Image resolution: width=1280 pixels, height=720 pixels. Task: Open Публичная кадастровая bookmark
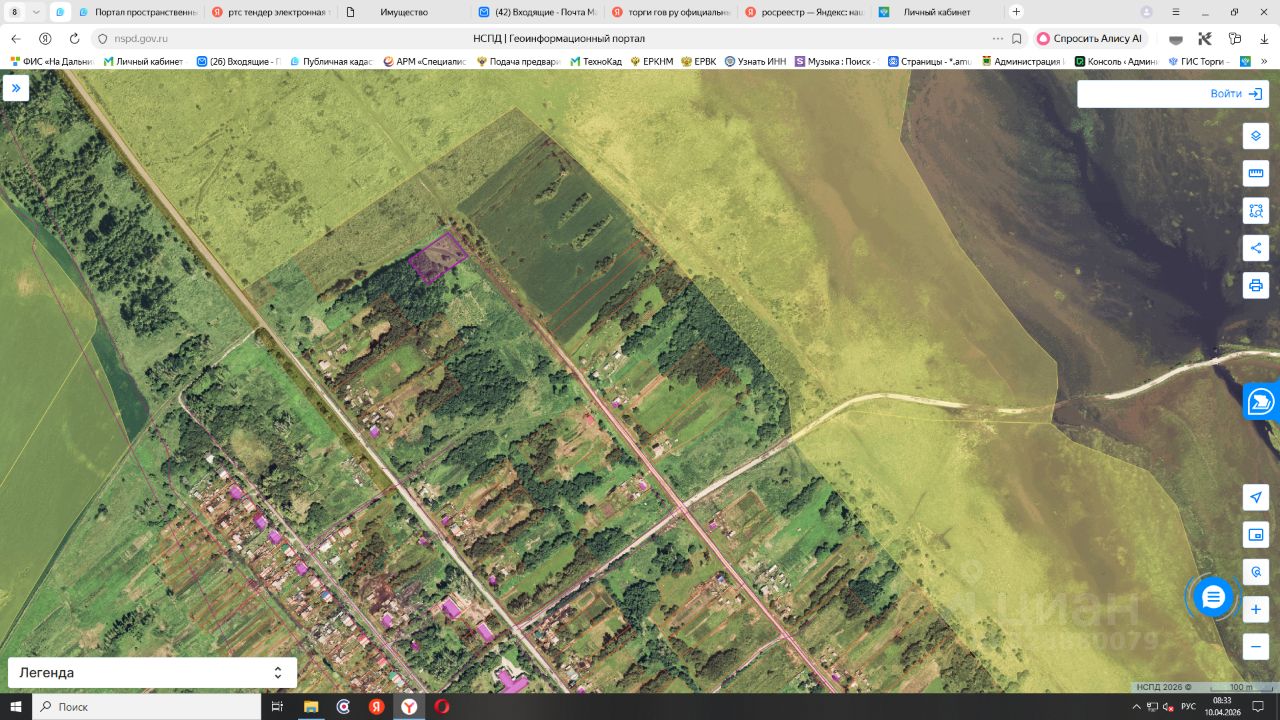(x=331, y=61)
